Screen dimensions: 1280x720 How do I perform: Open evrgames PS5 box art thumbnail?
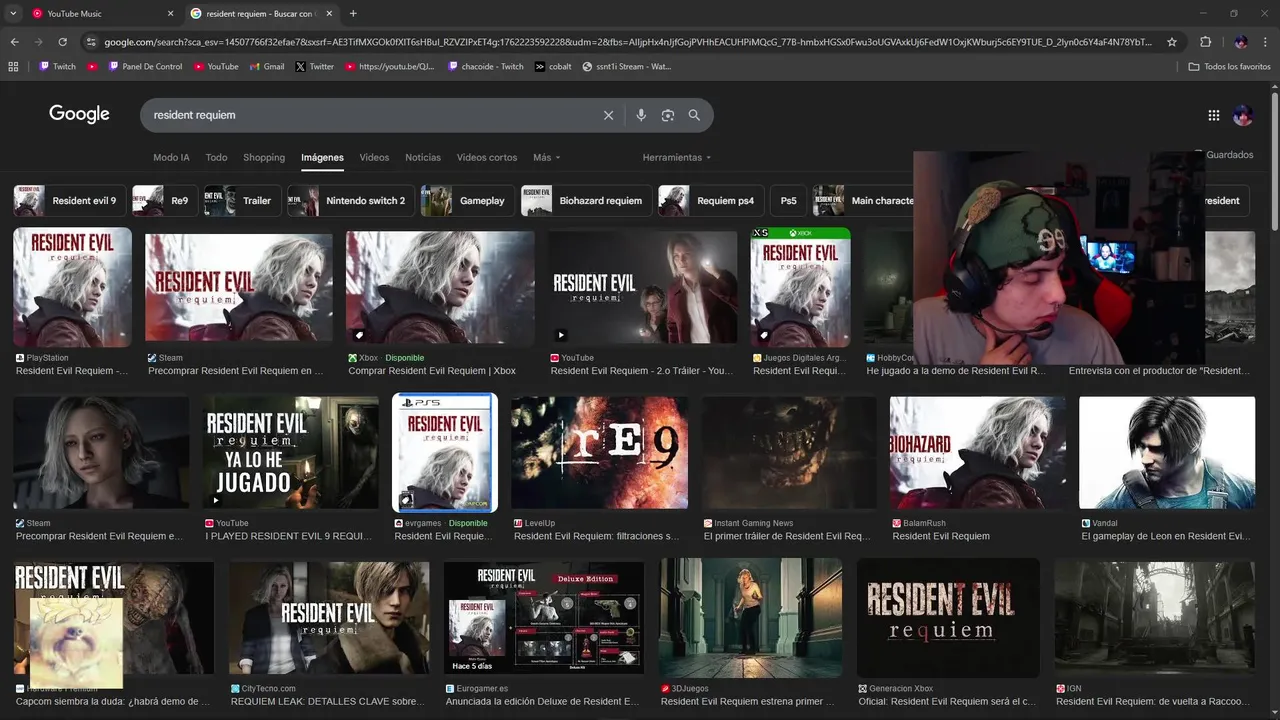point(445,453)
